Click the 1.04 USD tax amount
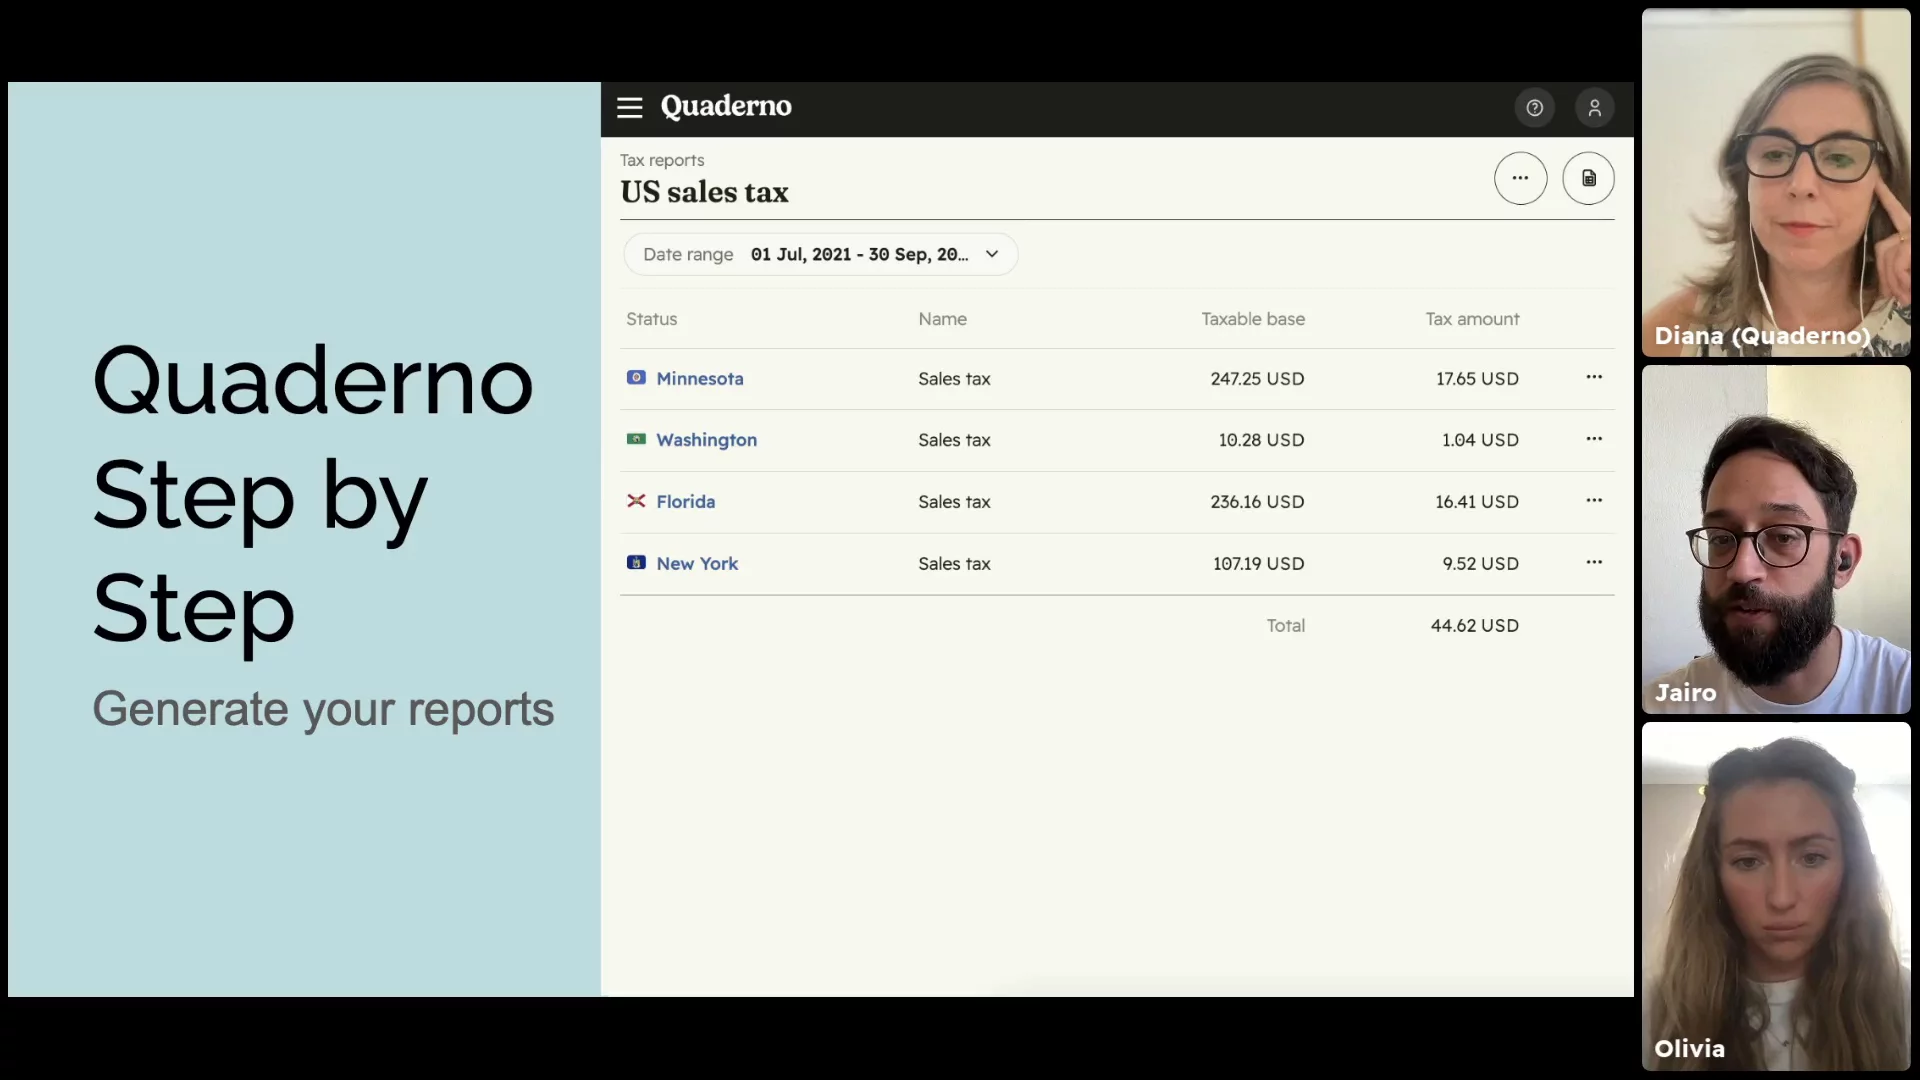Screen dimensions: 1920x1080 (1480, 440)
